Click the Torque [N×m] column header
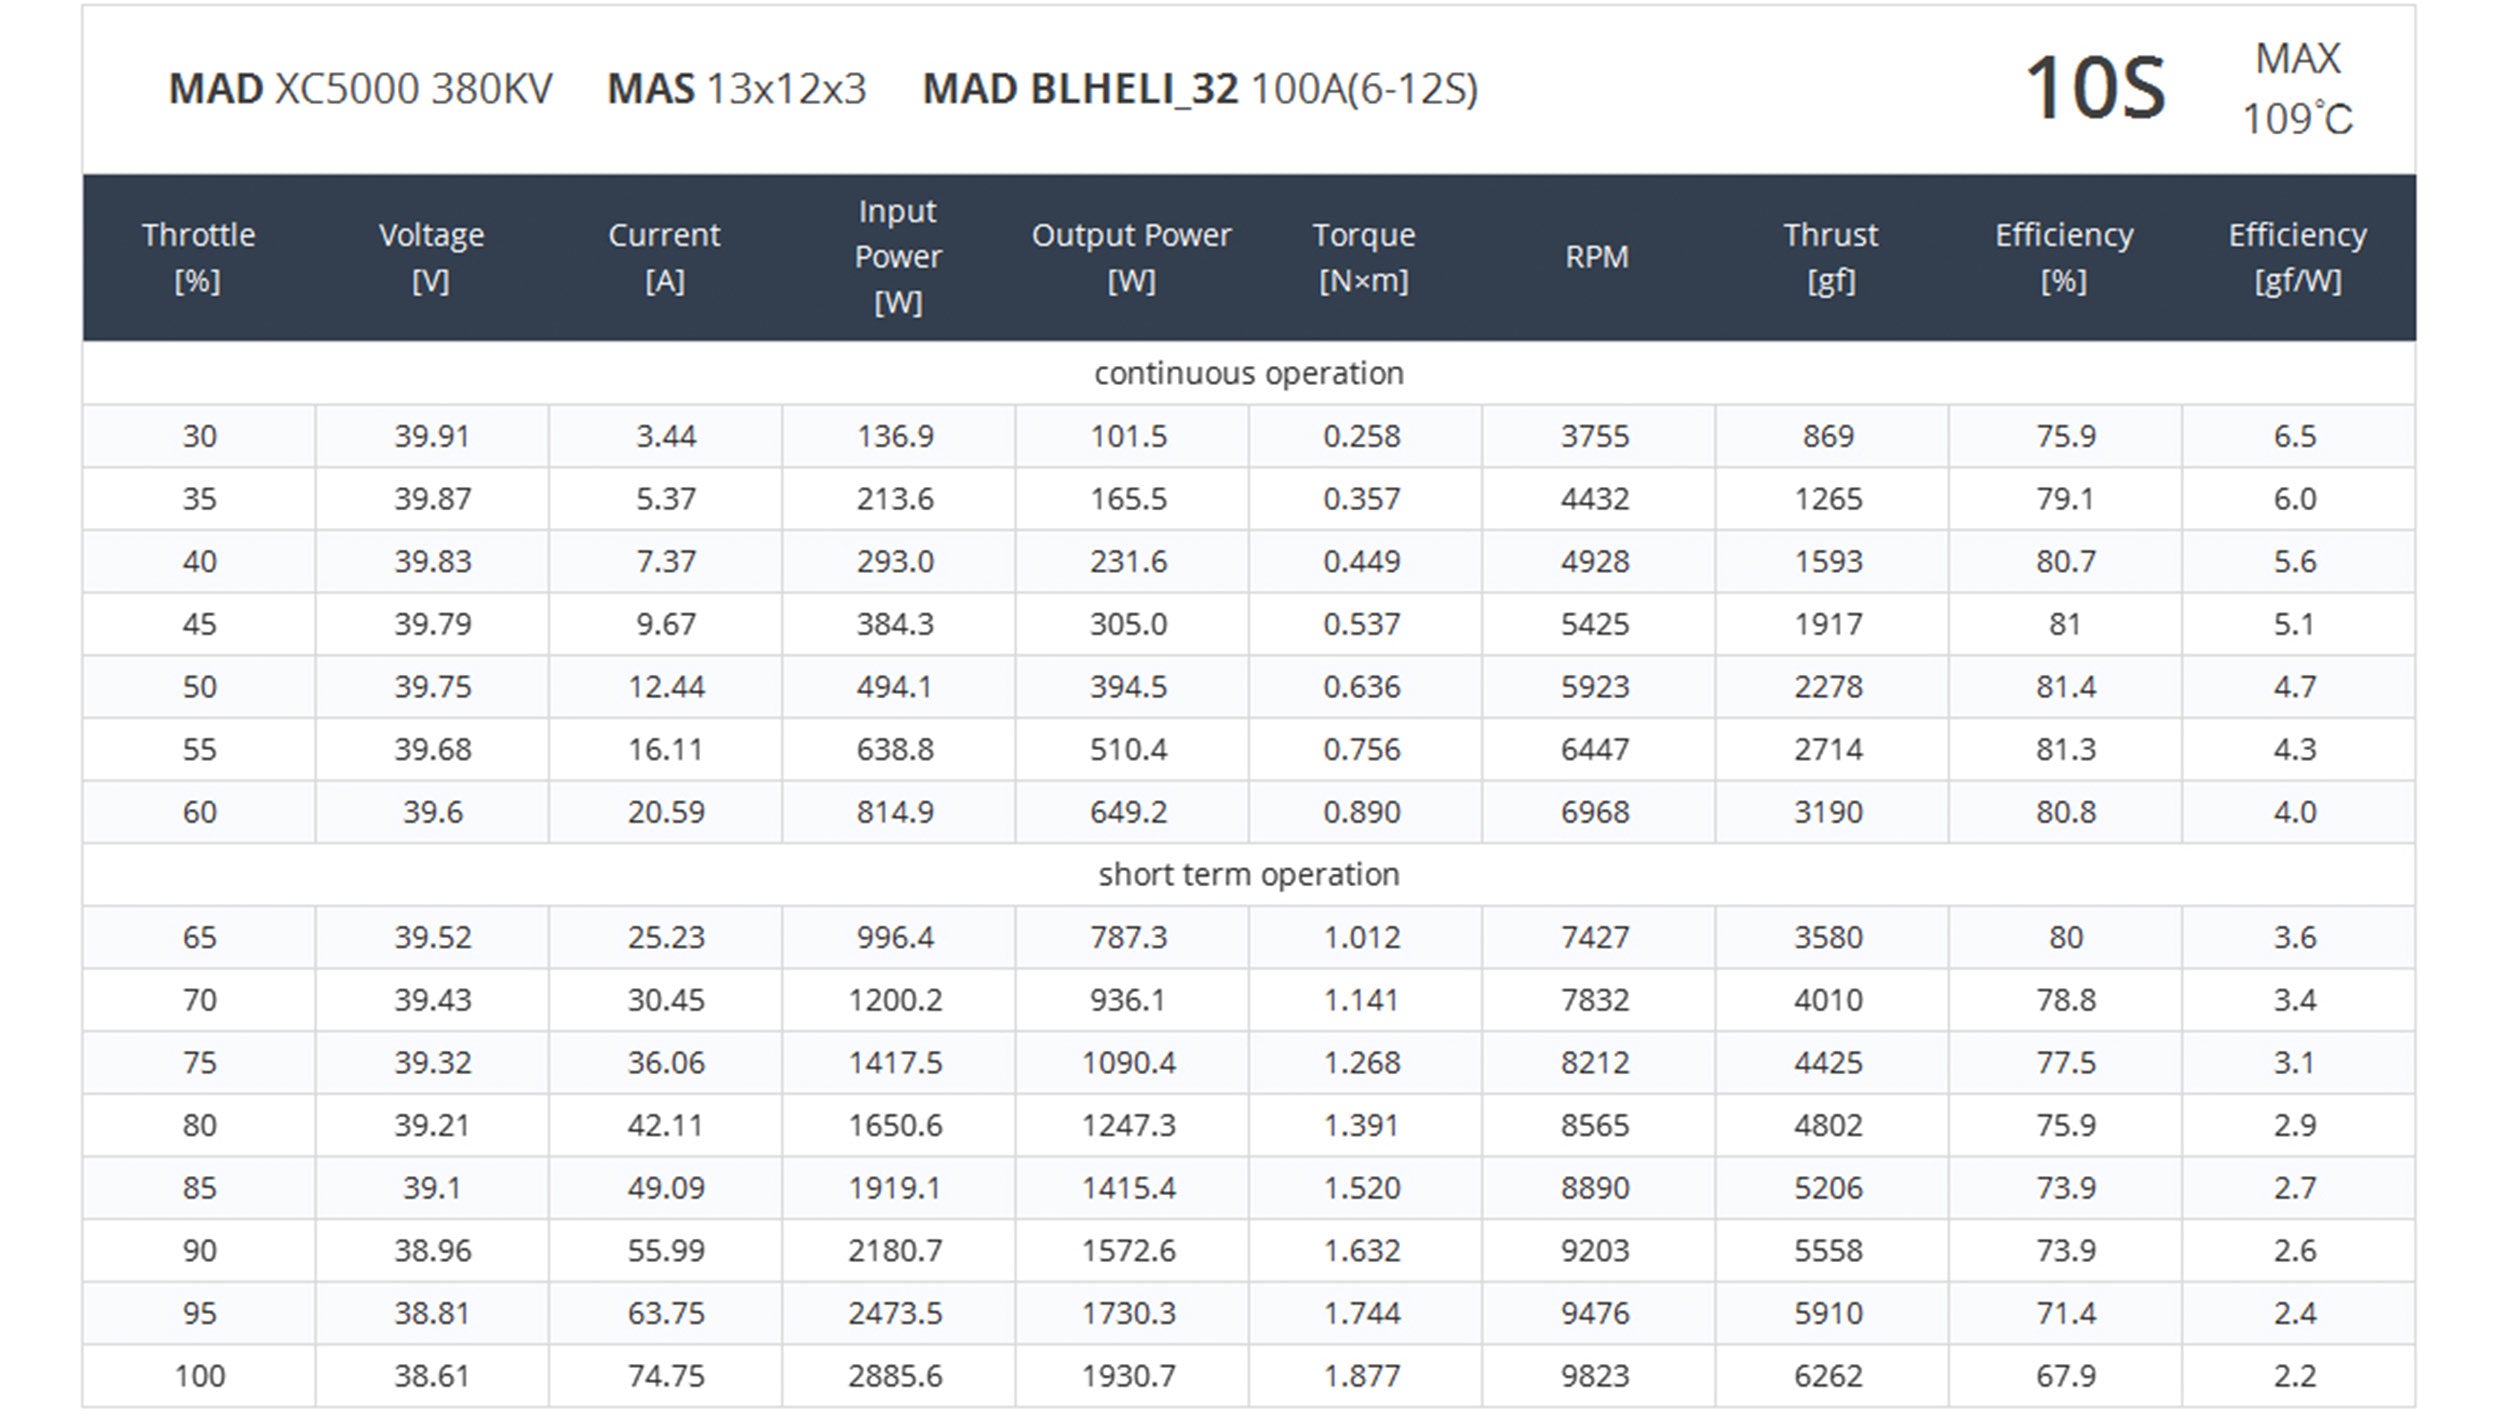 pos(1363,257)
